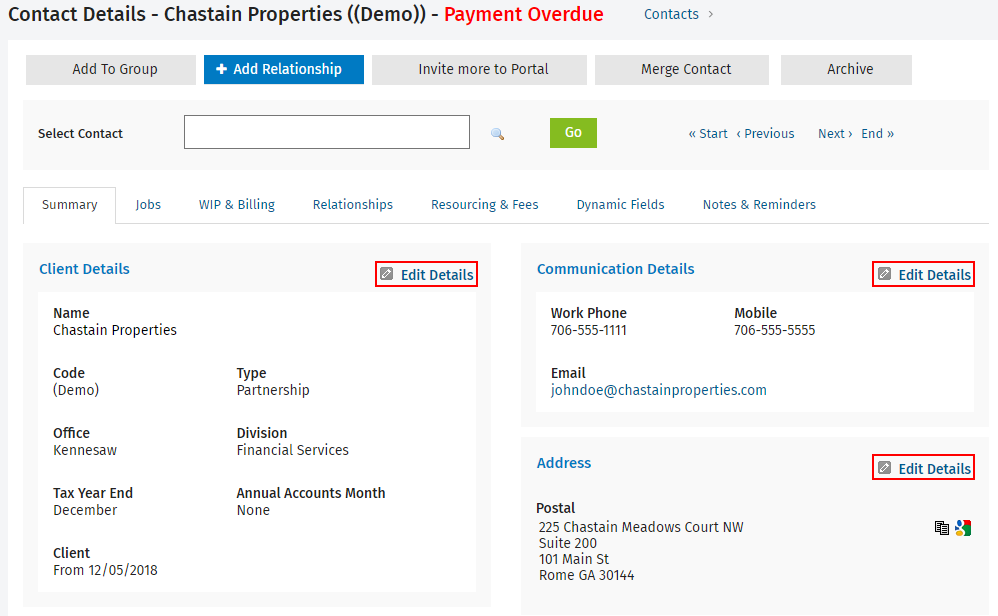
Task: Open the WIP & Billing tab
Action: pyautogui.click(x=236, y=204)
